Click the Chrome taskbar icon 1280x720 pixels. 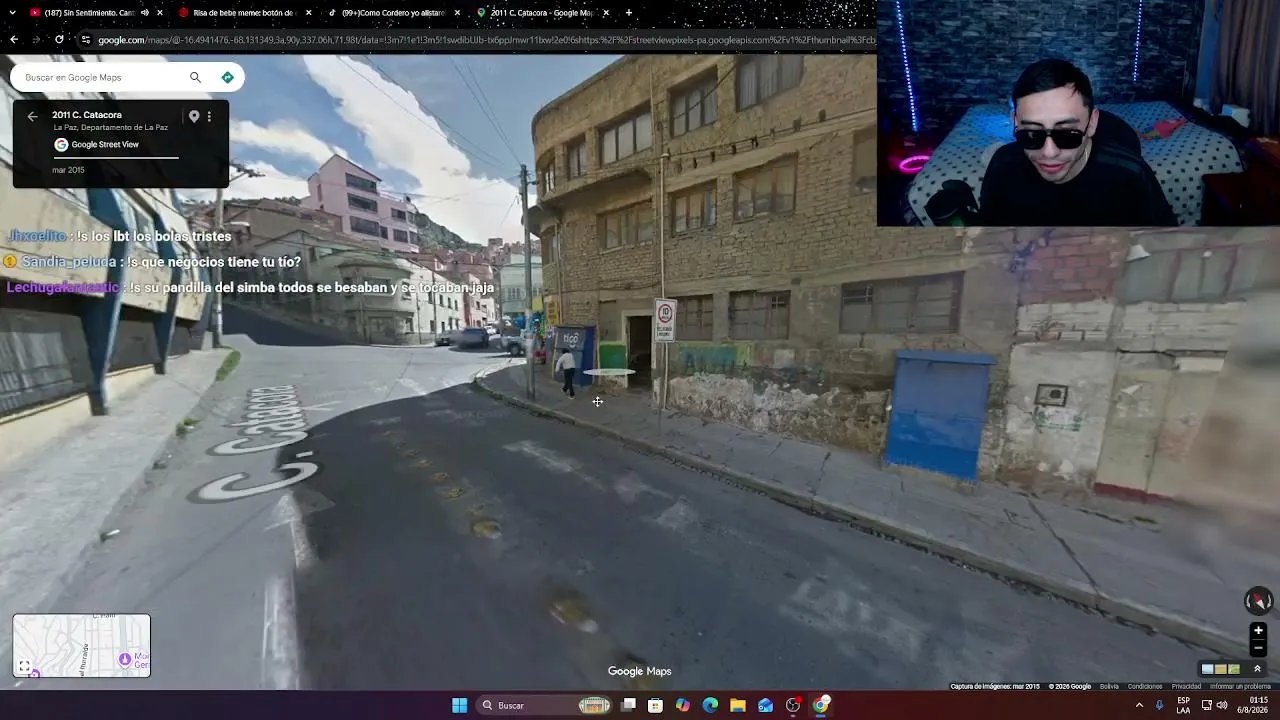[821, 705]
